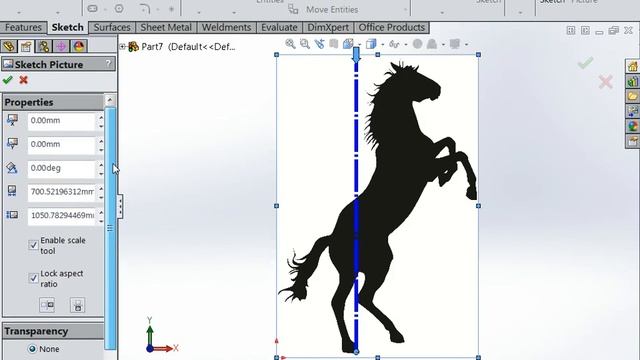Open Design Library task pane tab

tap(633, 81)
